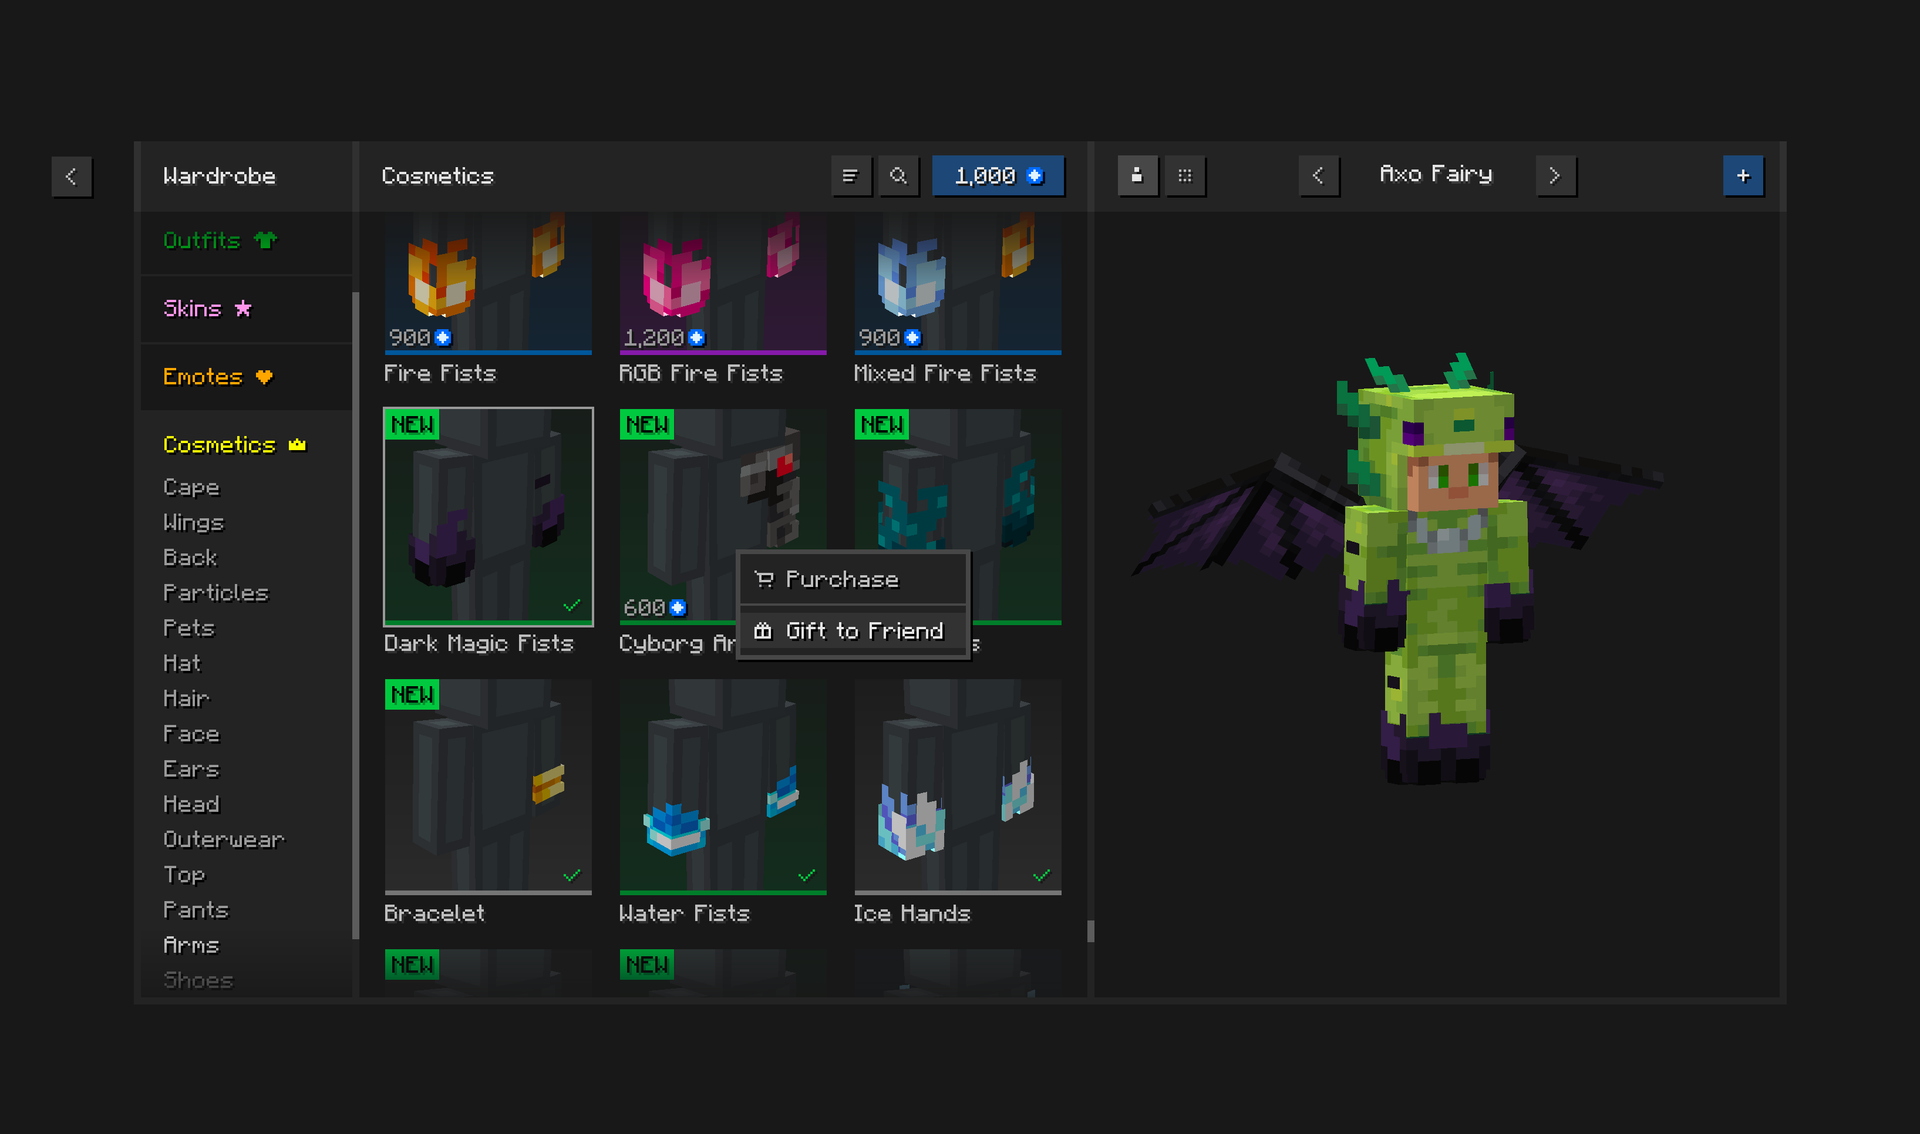Viewport: 1920px width, 1134px height.
Task: Switch to the Skins tab
Action: 193,308
